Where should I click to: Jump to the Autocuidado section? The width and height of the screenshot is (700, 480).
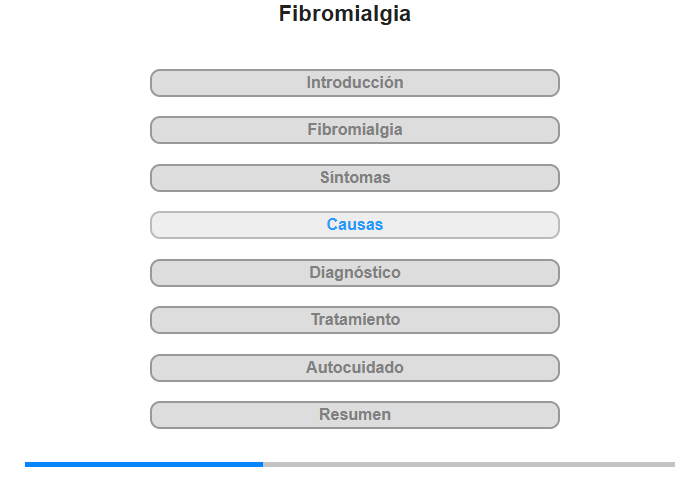coord(355,368)
